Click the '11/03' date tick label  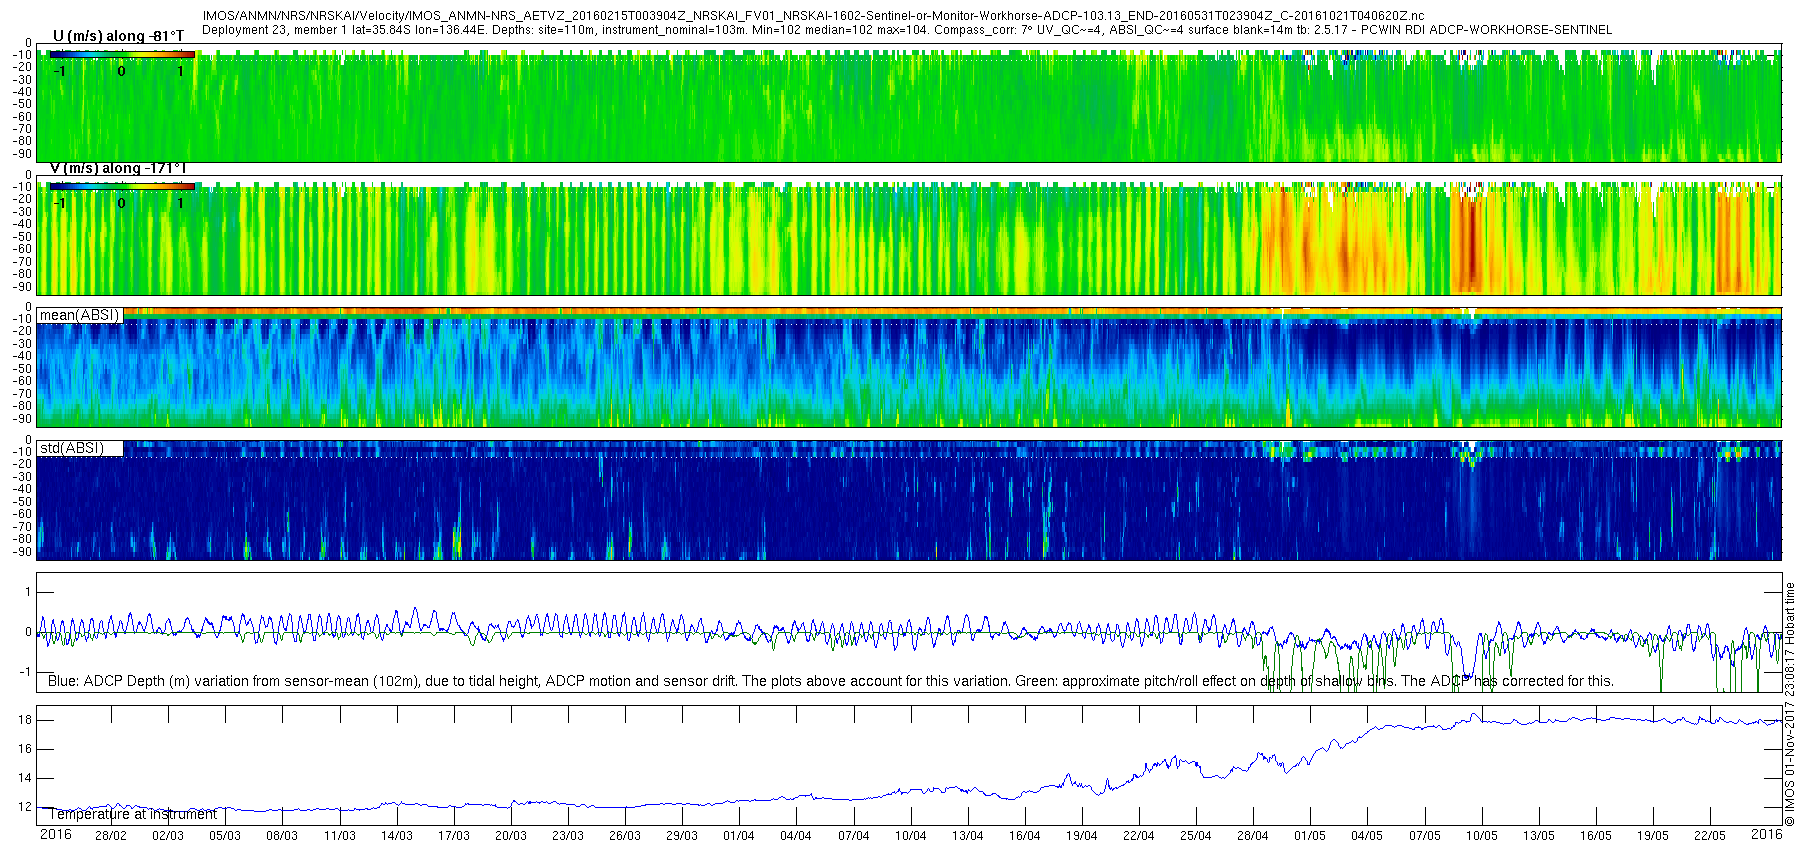(x=340, y=836)
